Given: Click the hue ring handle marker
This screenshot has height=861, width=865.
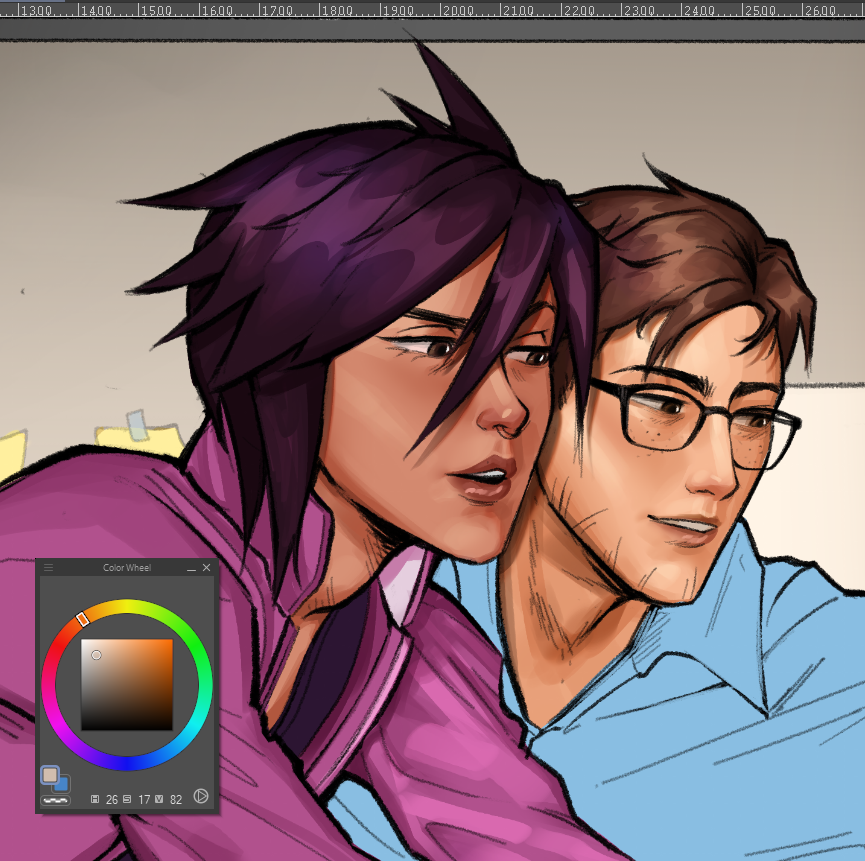Looking at the screenshot, I should [83, 619].
